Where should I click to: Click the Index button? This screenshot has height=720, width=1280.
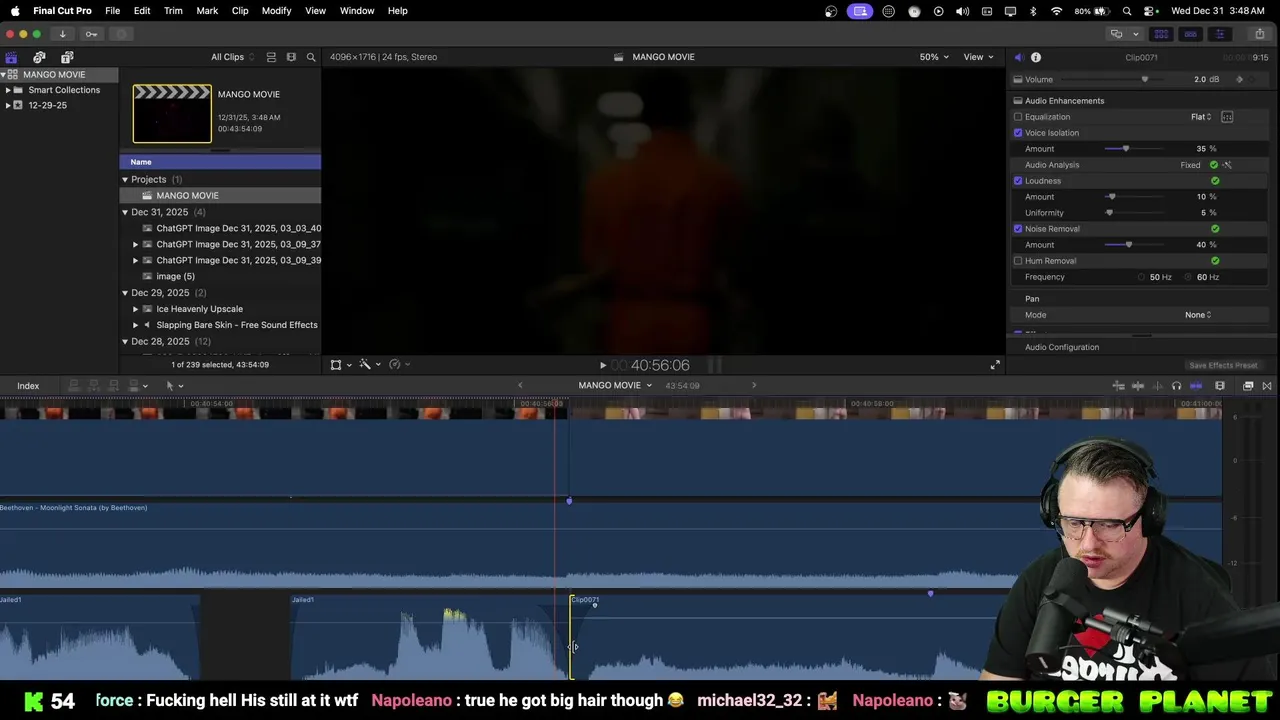(28, 386)
